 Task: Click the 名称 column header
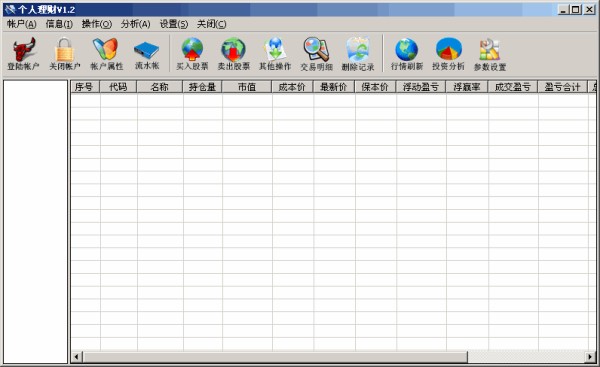point(160,87)
